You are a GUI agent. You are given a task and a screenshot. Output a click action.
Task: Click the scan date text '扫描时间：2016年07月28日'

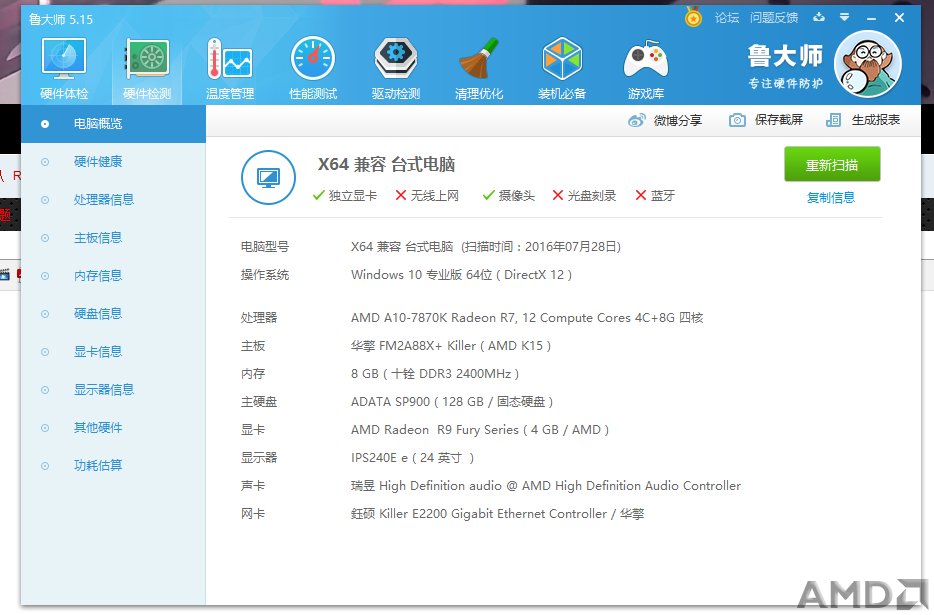(541, 247)
